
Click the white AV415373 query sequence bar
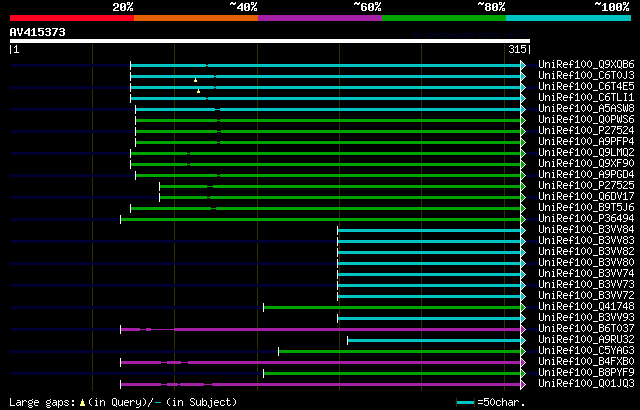click(x=270, y=41)
